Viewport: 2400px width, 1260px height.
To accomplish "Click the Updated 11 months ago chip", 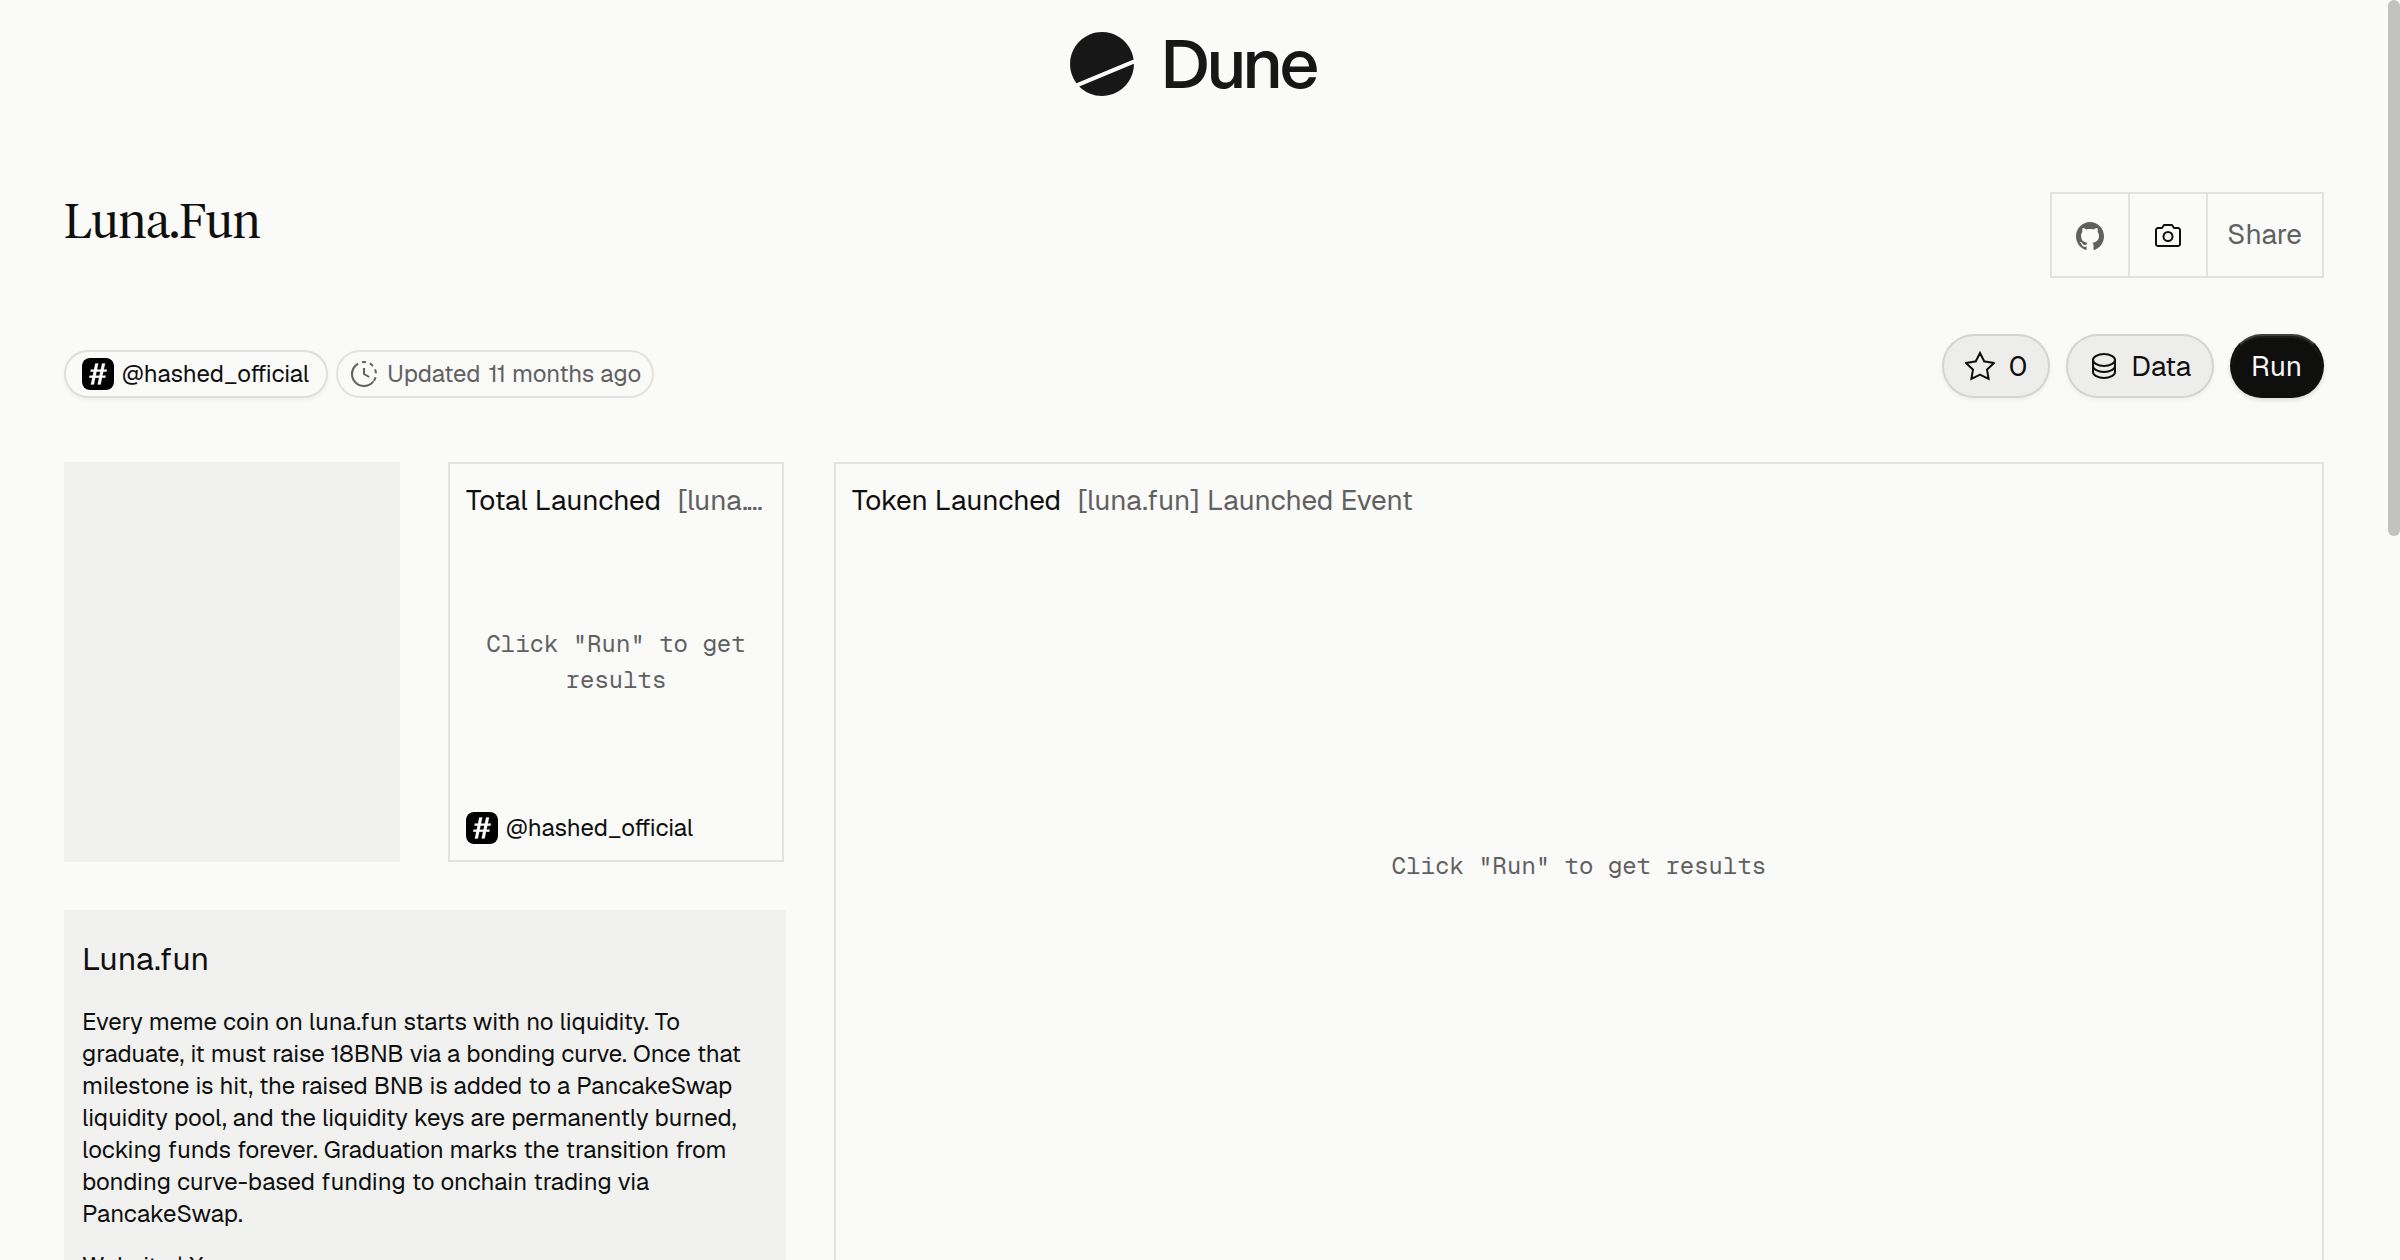I will pos(495,374).
